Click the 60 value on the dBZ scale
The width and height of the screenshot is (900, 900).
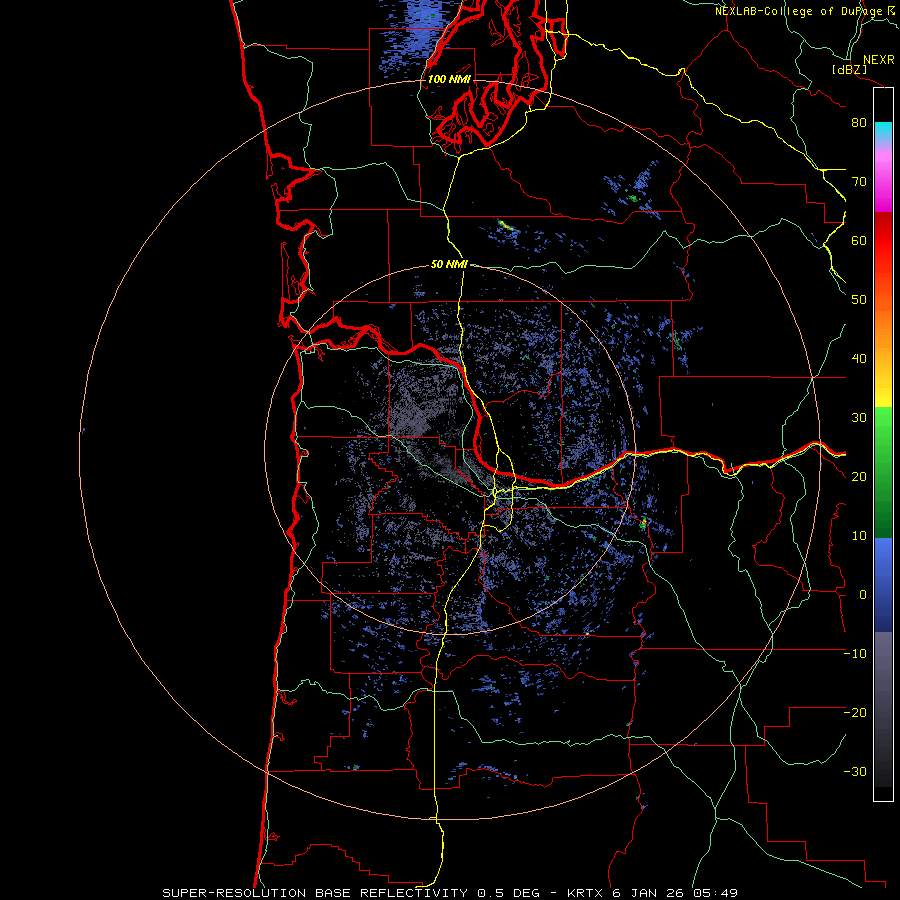(x=859, y=241)
